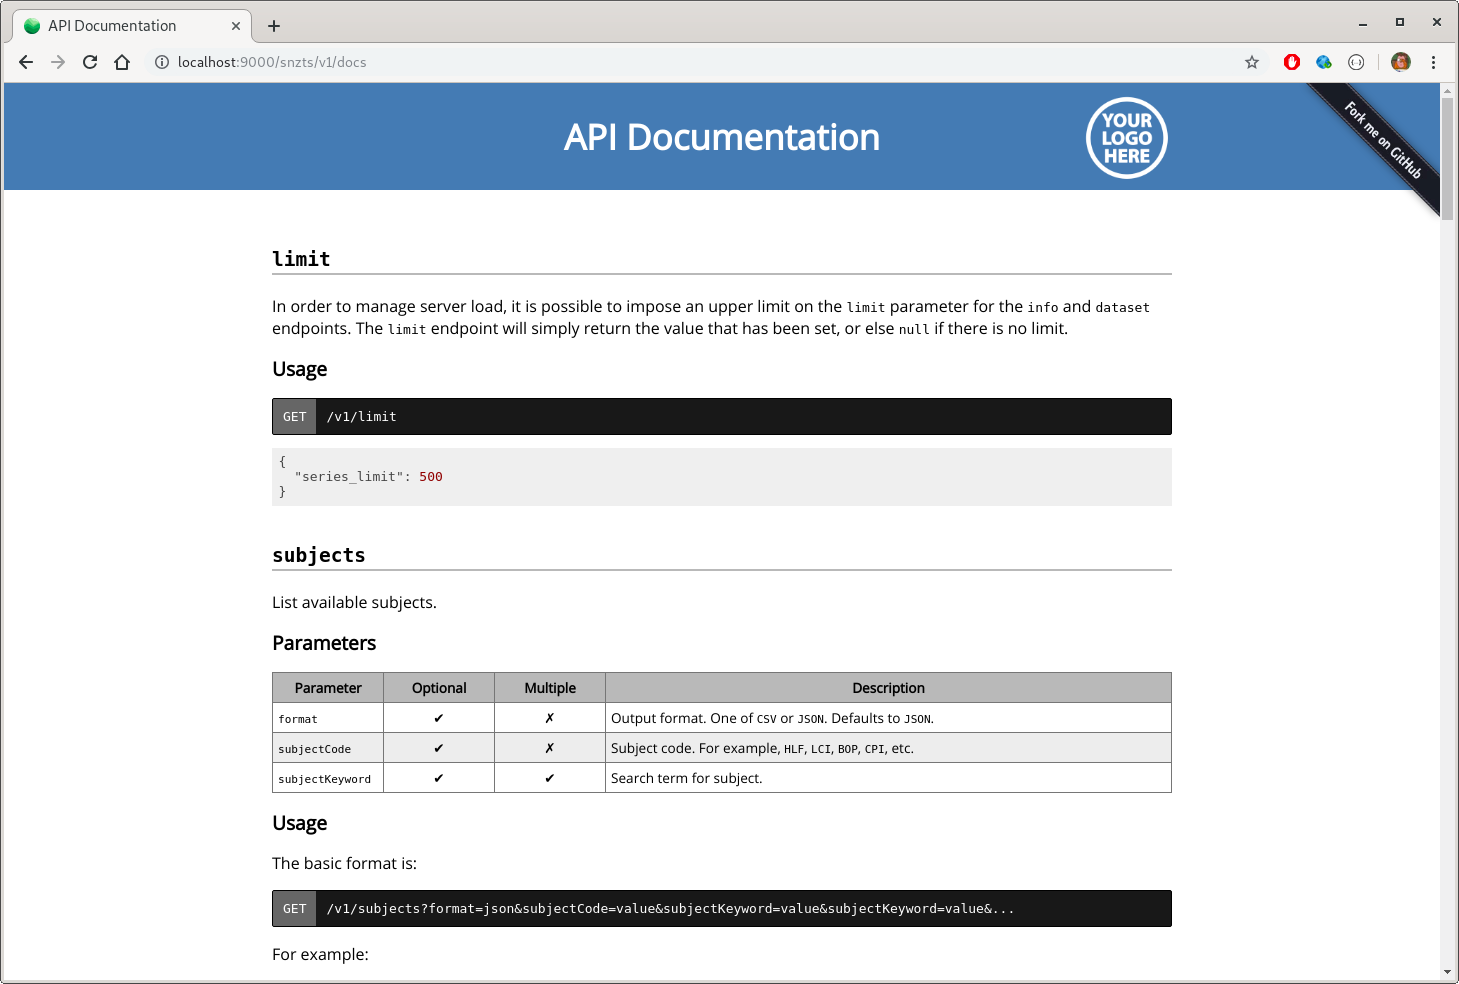The width and height of the screenshot is (1459, 984).
Task: Follow the Fork me on GitHub ribbon
Action: point(1382,141)
